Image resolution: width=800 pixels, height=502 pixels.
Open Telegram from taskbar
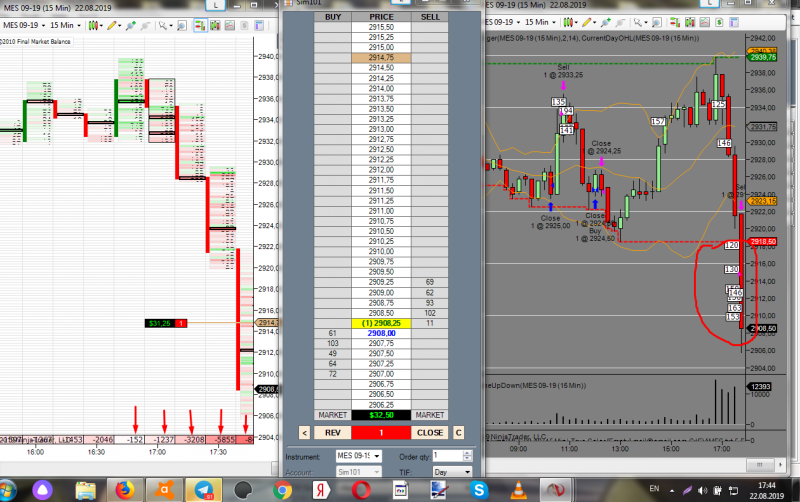[204, 490]
